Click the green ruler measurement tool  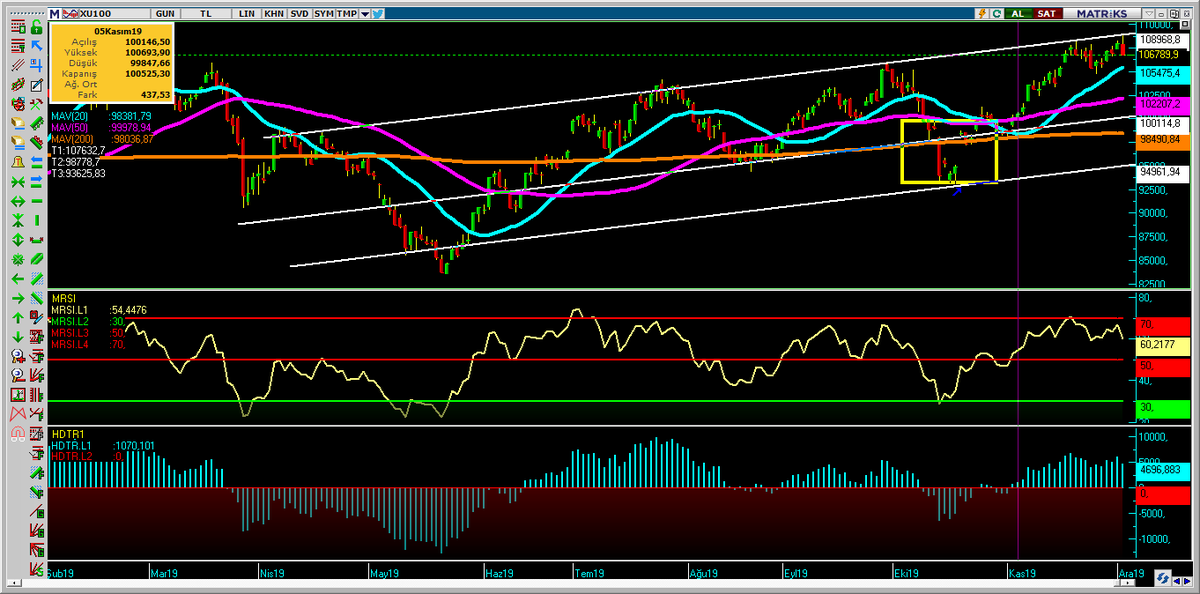click(36, 123)
